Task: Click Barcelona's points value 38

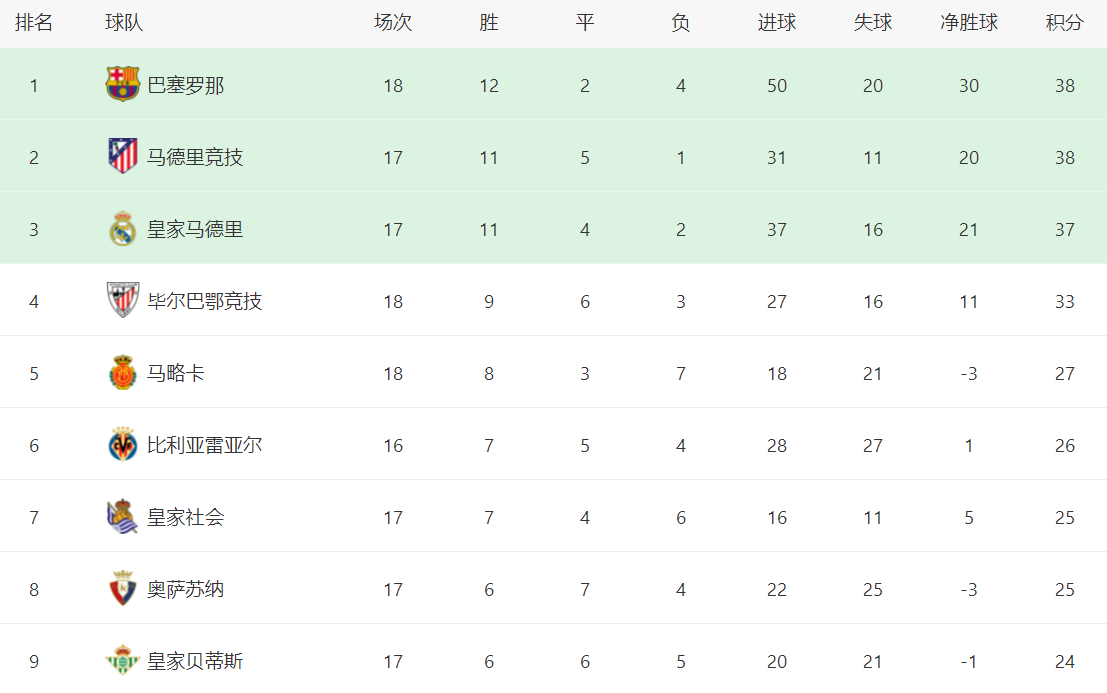Action: (1065, 85)
